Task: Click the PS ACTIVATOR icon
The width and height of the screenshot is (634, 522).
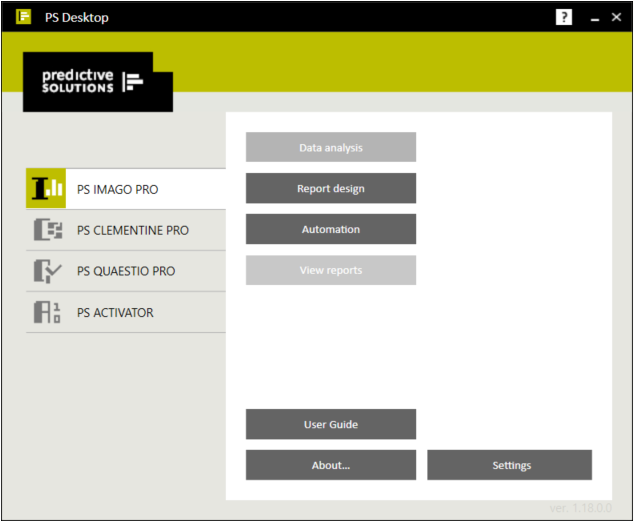Action: 47,312
